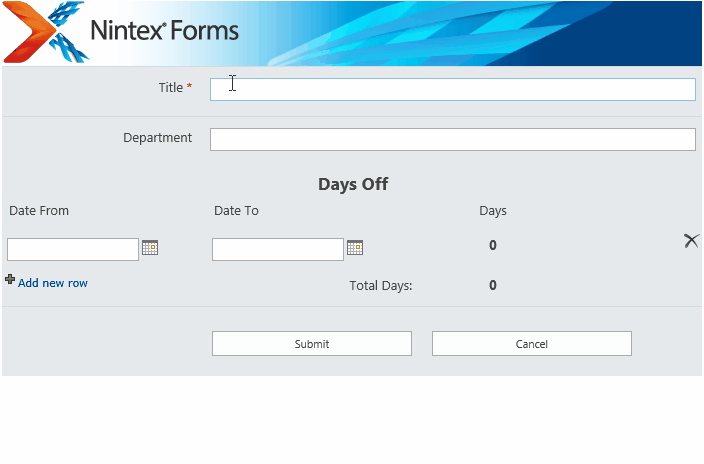Viewport: 704px width, 464px height.
Task: Click into the Date To input box
Action: [x=277, y=249]
